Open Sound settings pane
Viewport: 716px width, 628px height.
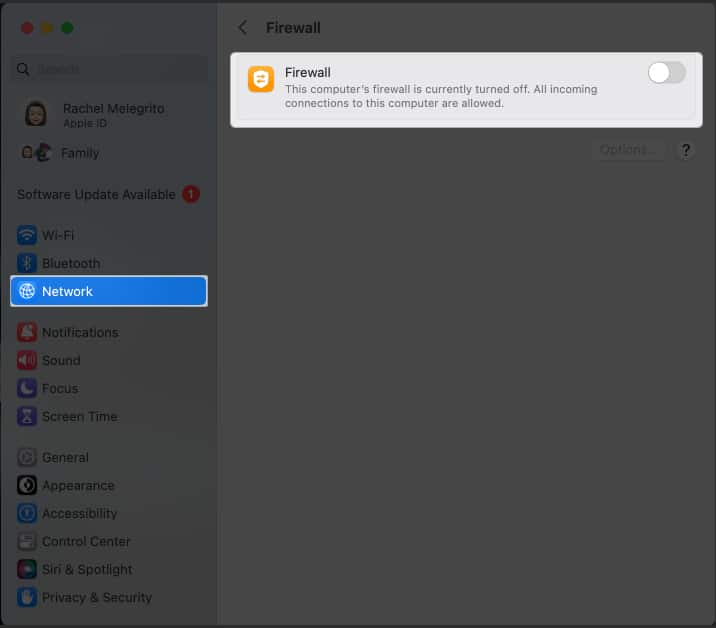61,360
